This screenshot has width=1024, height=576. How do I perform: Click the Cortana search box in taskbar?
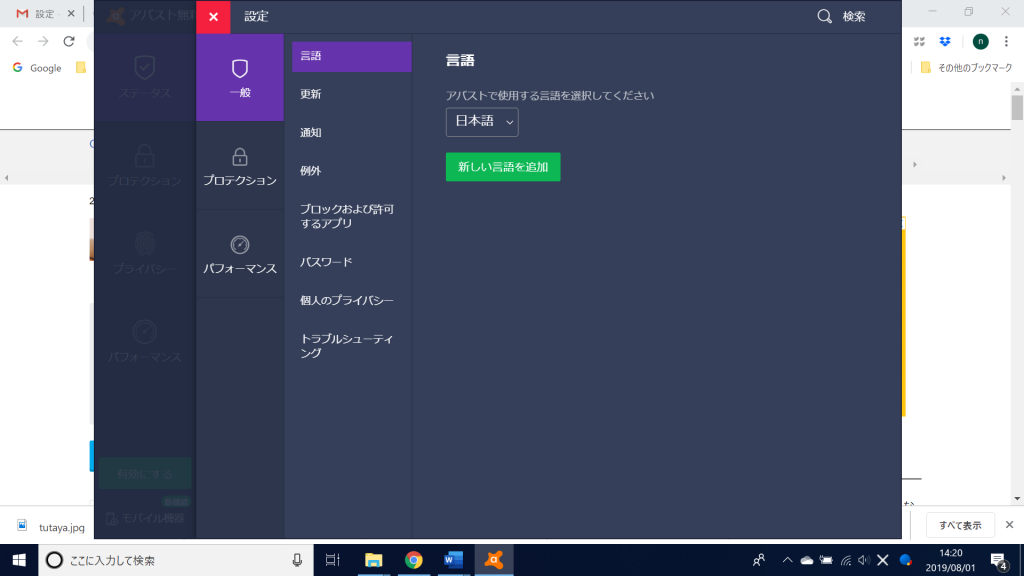pyautogui.click(x=176, y=560)
